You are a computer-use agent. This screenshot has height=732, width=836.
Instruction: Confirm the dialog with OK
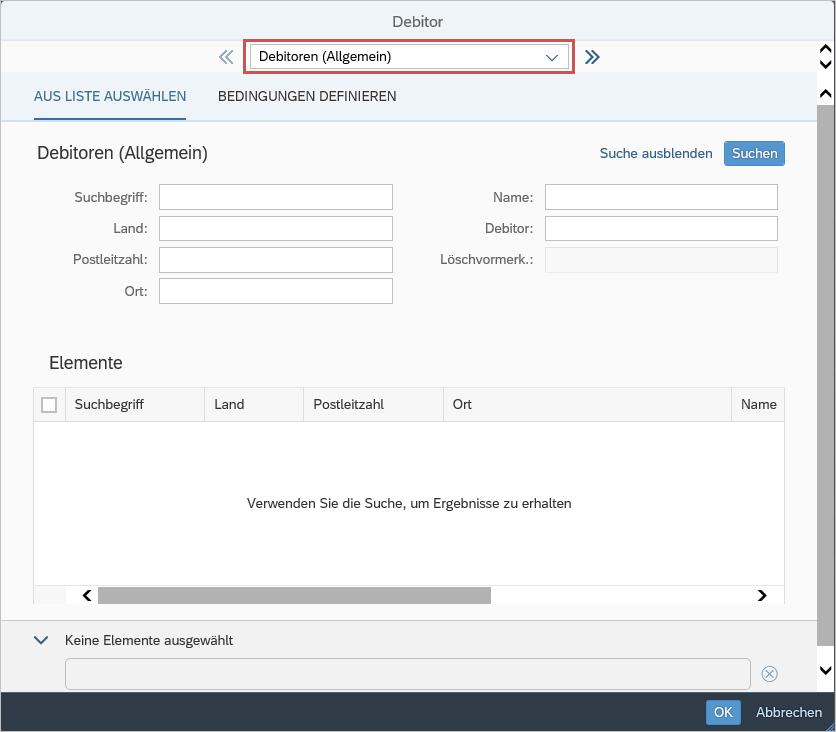tap(723, 712)
